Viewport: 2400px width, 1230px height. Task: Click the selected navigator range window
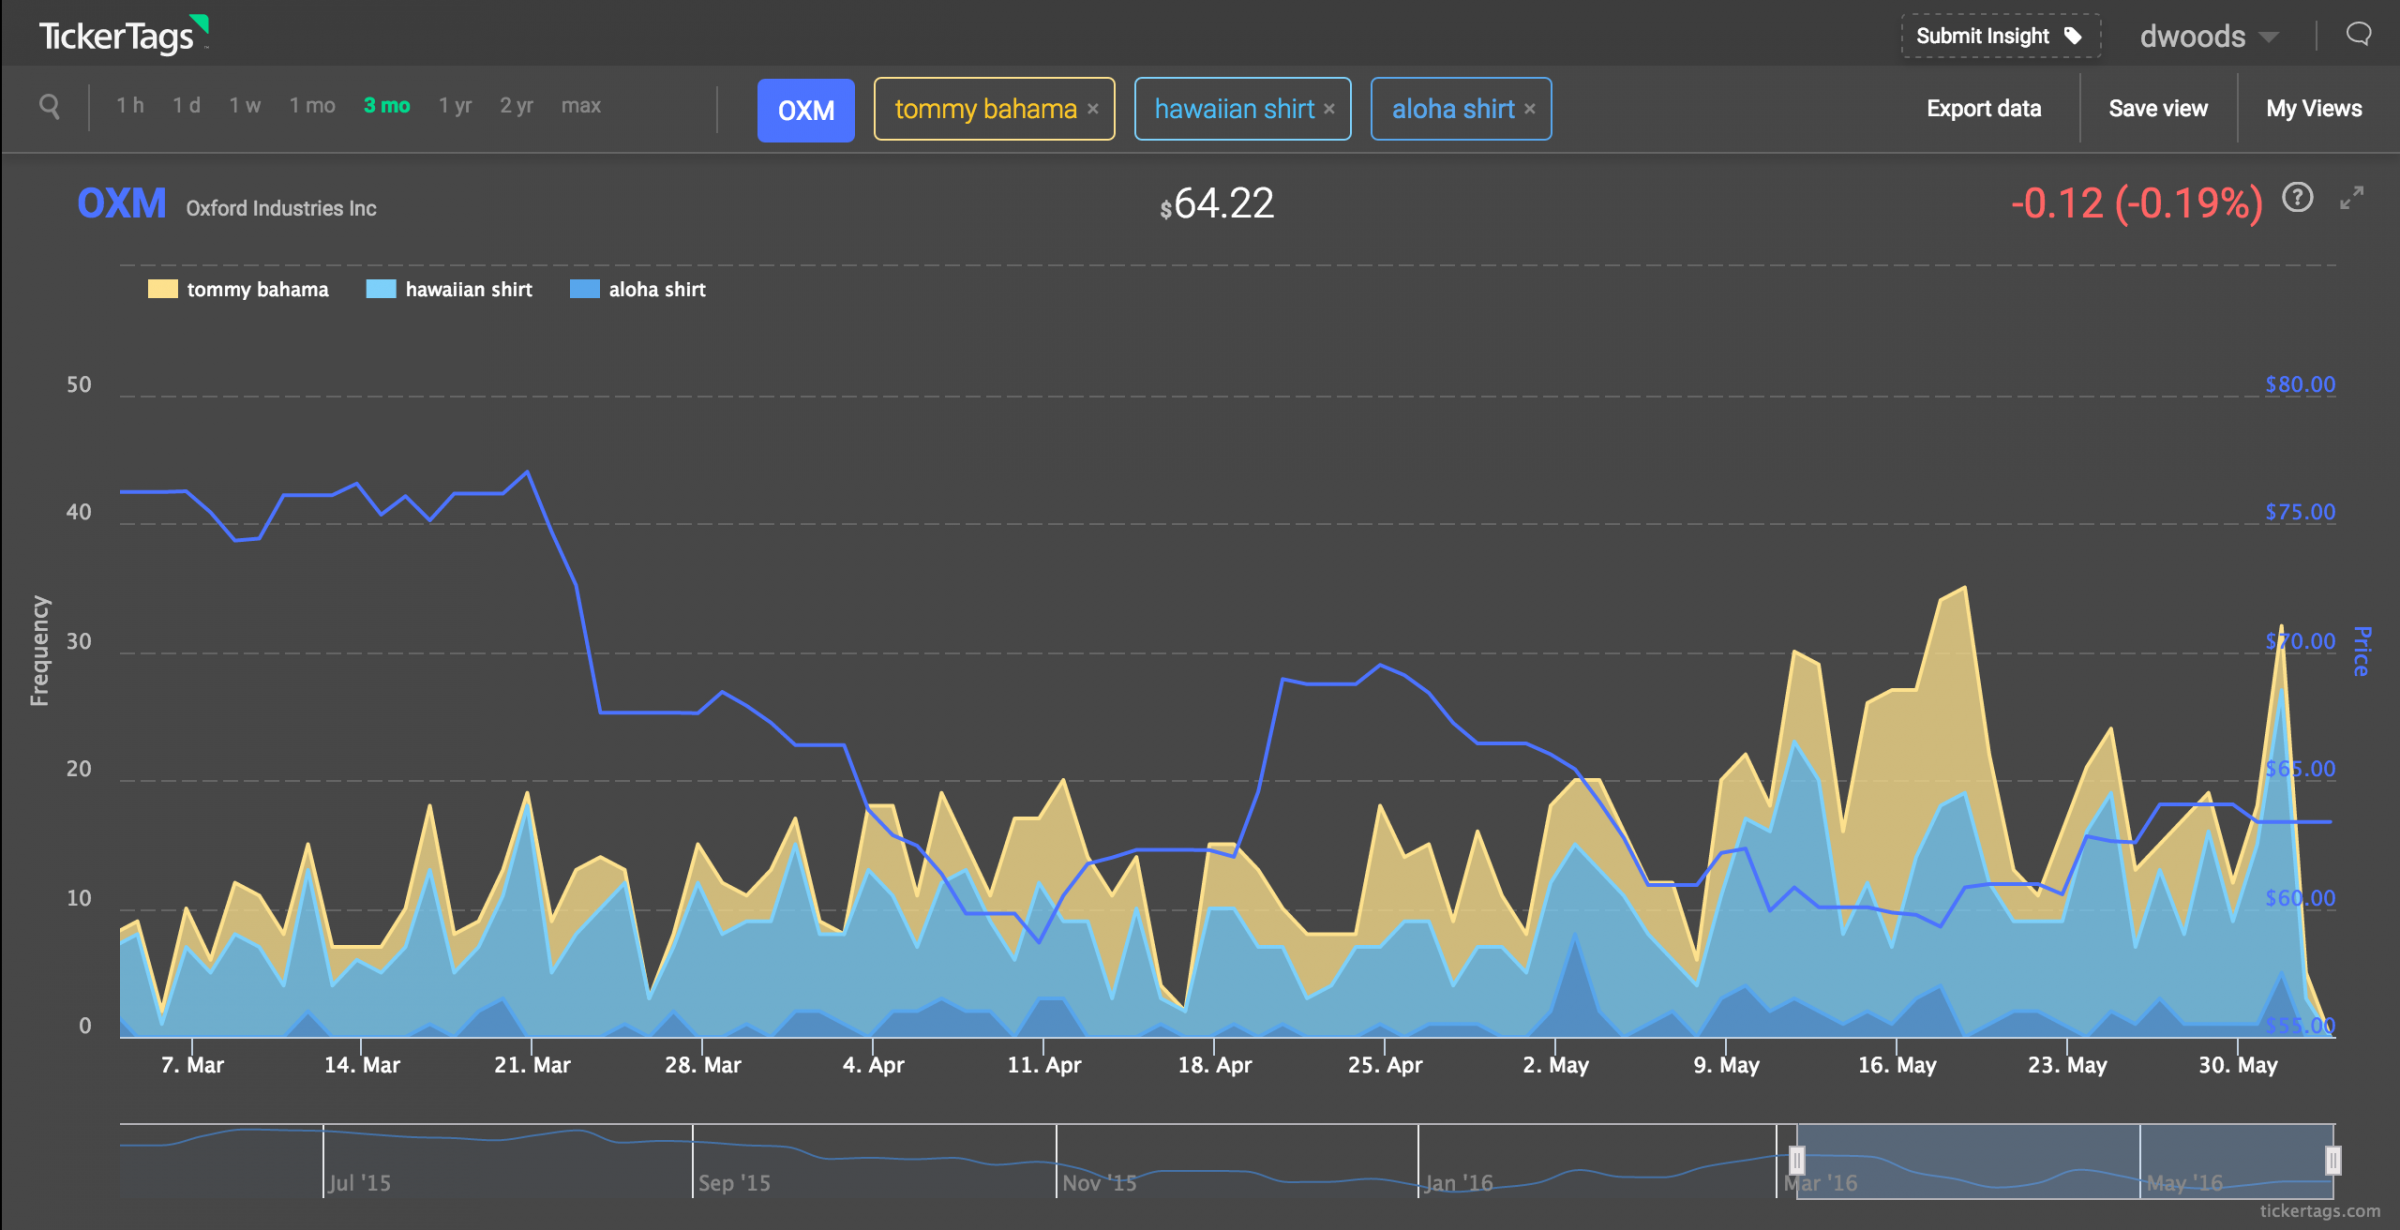2065,1160
